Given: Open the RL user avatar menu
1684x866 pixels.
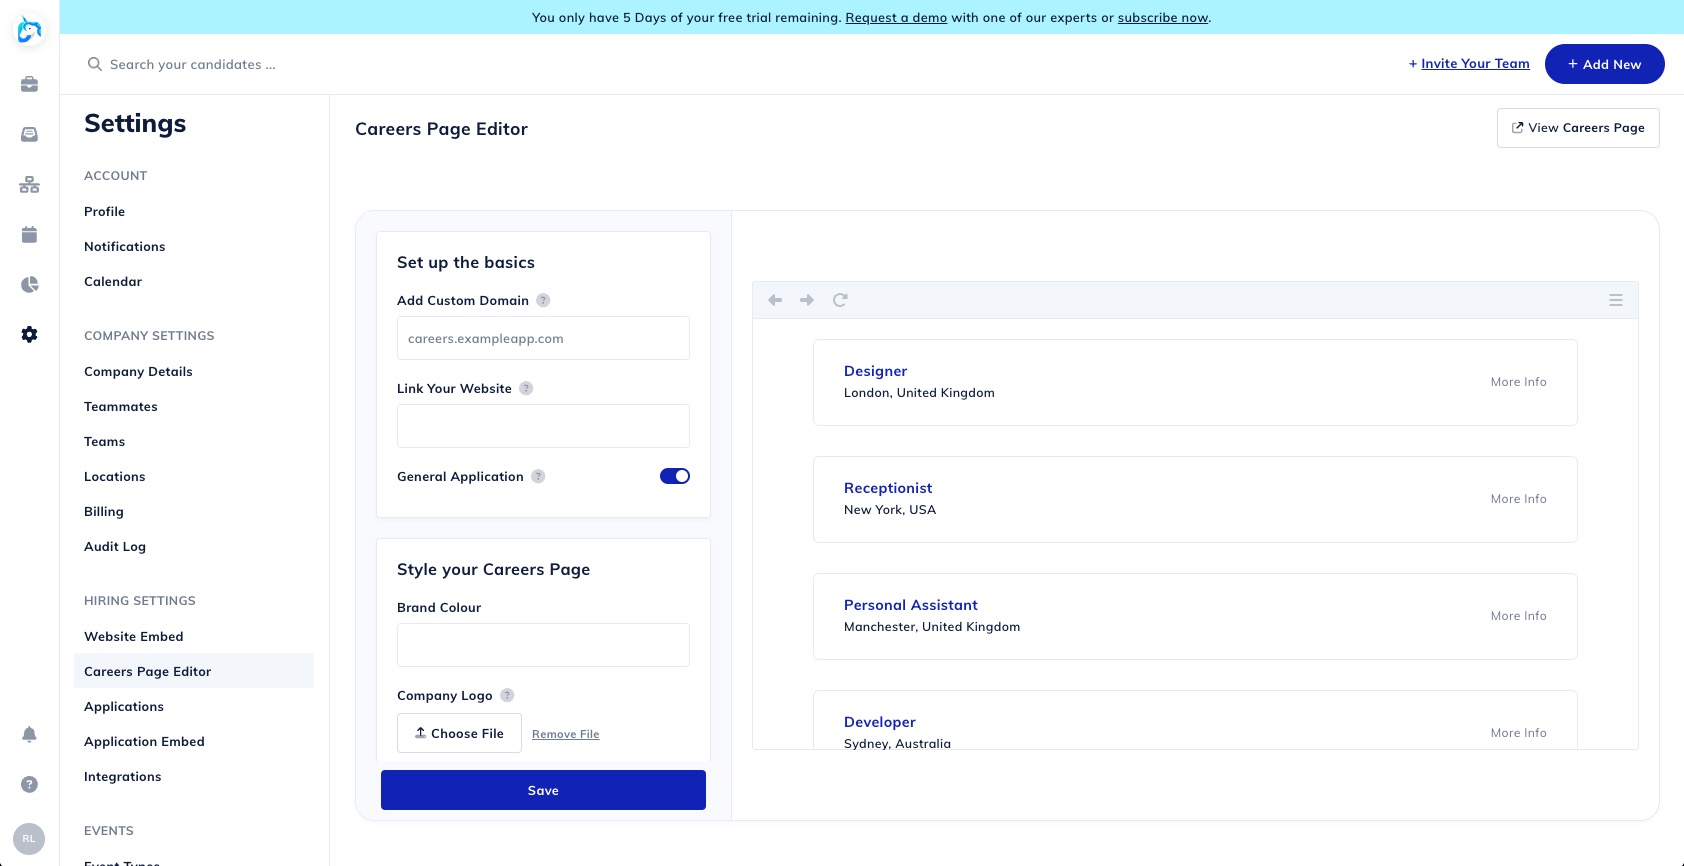Looking at the screenshot, I should click(x=29, y=839).
